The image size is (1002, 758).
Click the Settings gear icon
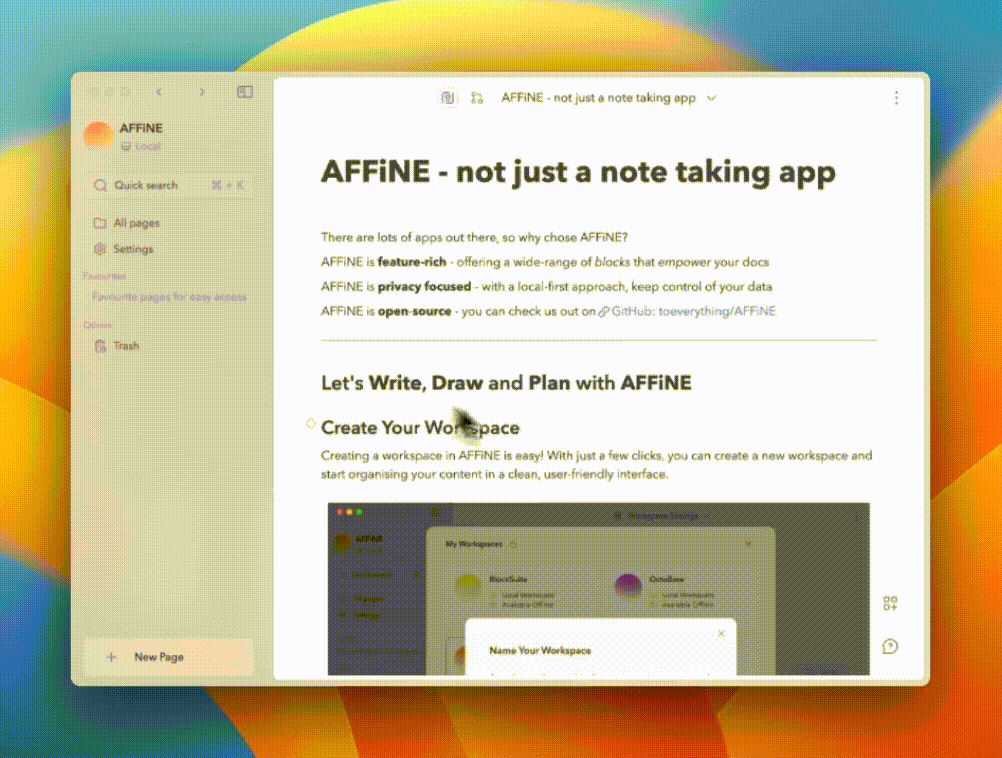[x=100, y=249]
